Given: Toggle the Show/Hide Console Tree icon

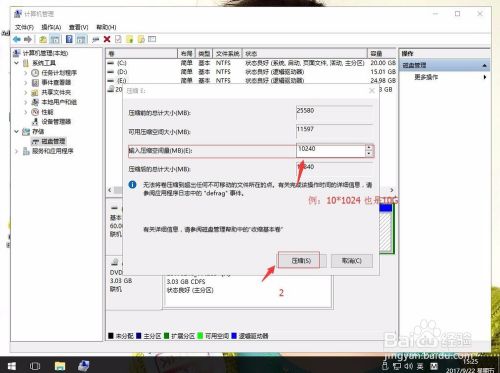Looking at the screenshot, I should (55, 39).
